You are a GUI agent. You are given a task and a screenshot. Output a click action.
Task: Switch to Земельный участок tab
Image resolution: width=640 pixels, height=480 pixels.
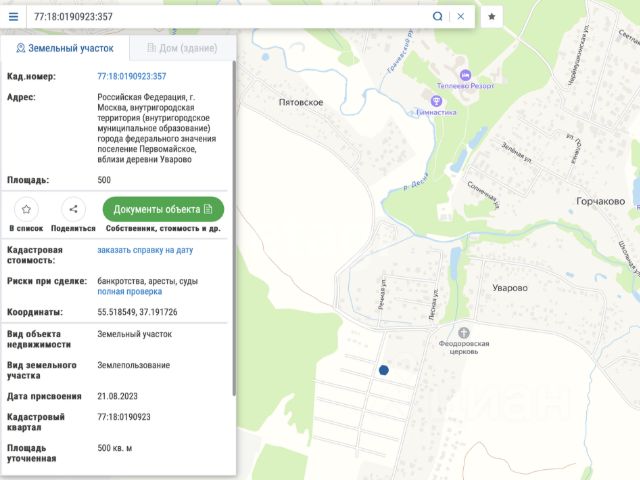point(65,48)
